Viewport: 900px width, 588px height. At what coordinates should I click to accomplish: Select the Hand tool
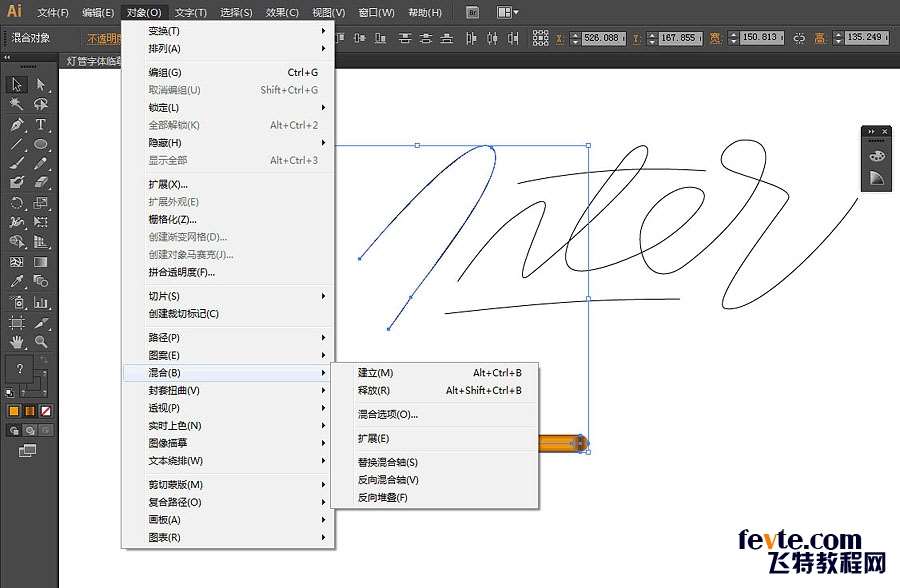point(17,342)
